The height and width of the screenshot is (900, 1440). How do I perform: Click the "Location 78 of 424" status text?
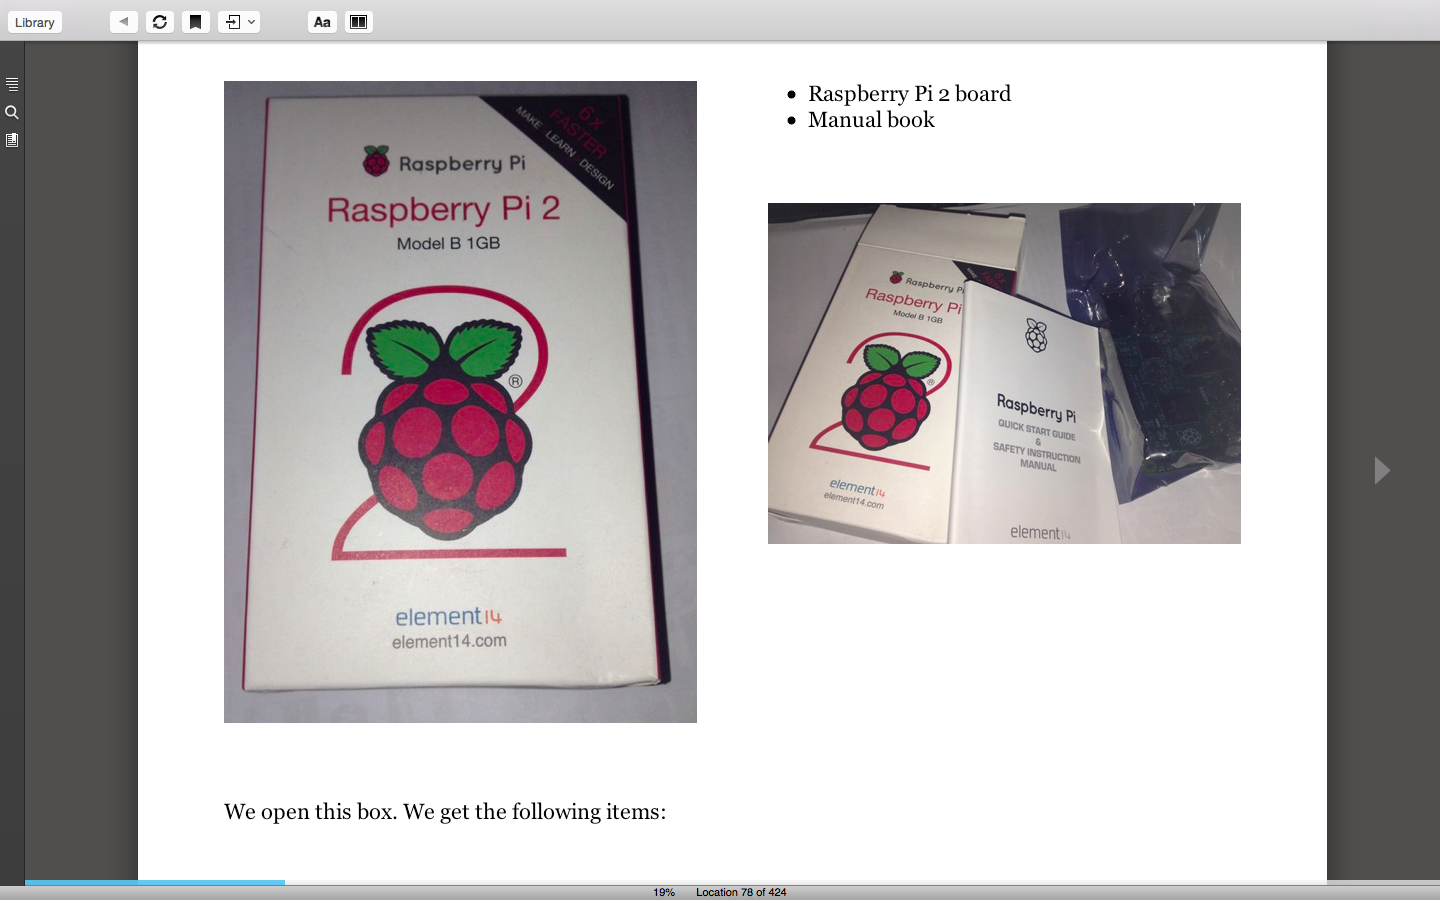(x=741, y=892)
